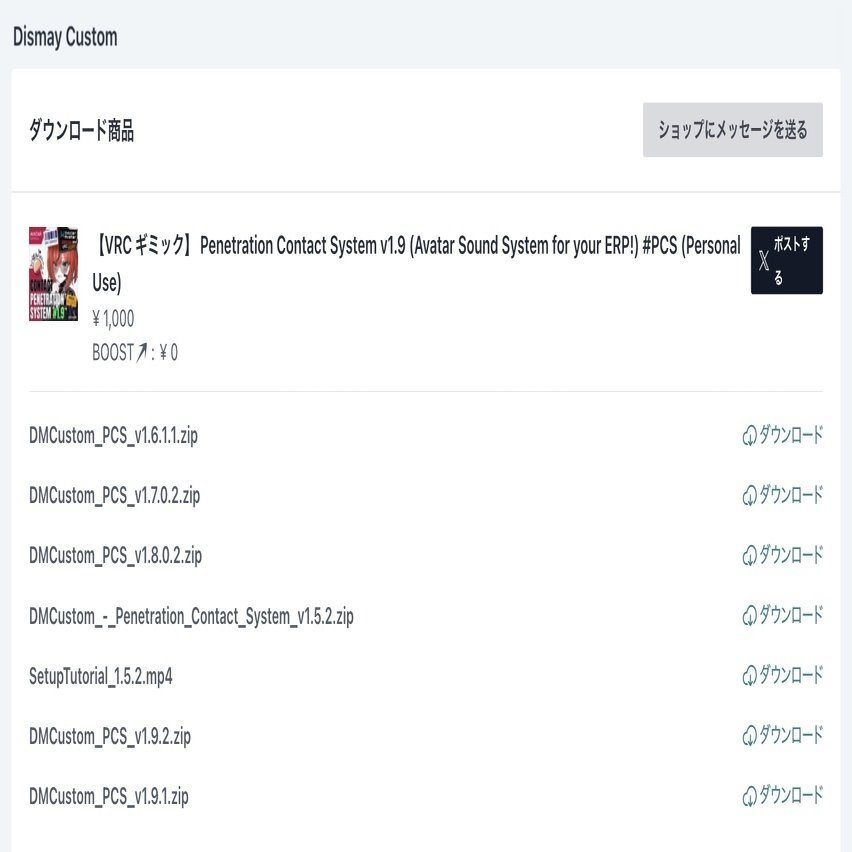Viewport: 852px width, 852px height.
Task: Click the ダウンロード text for SetupTutorial mp4
Action: (791, 676)
